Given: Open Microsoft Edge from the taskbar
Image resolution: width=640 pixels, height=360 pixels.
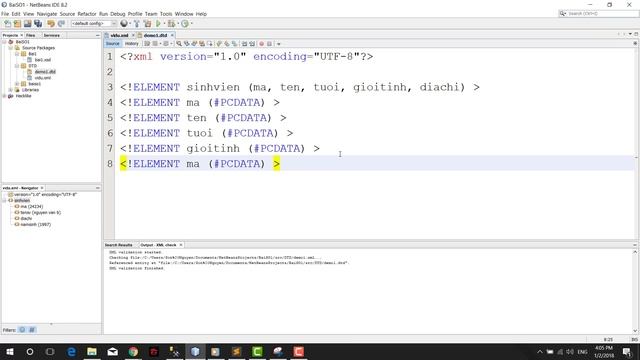Looking at the screenshot, I should coord(71,351).
